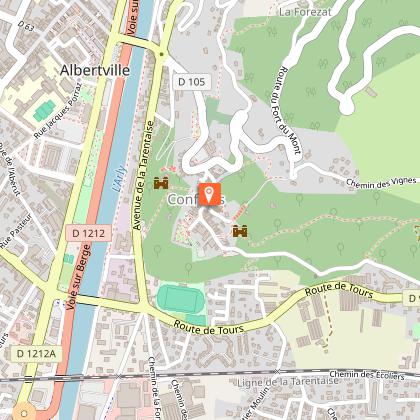The image size is (420, 420).
Task: Click the Rue Jacques Porraz street label
Action: pyautogui.click(x=57, y=110)
